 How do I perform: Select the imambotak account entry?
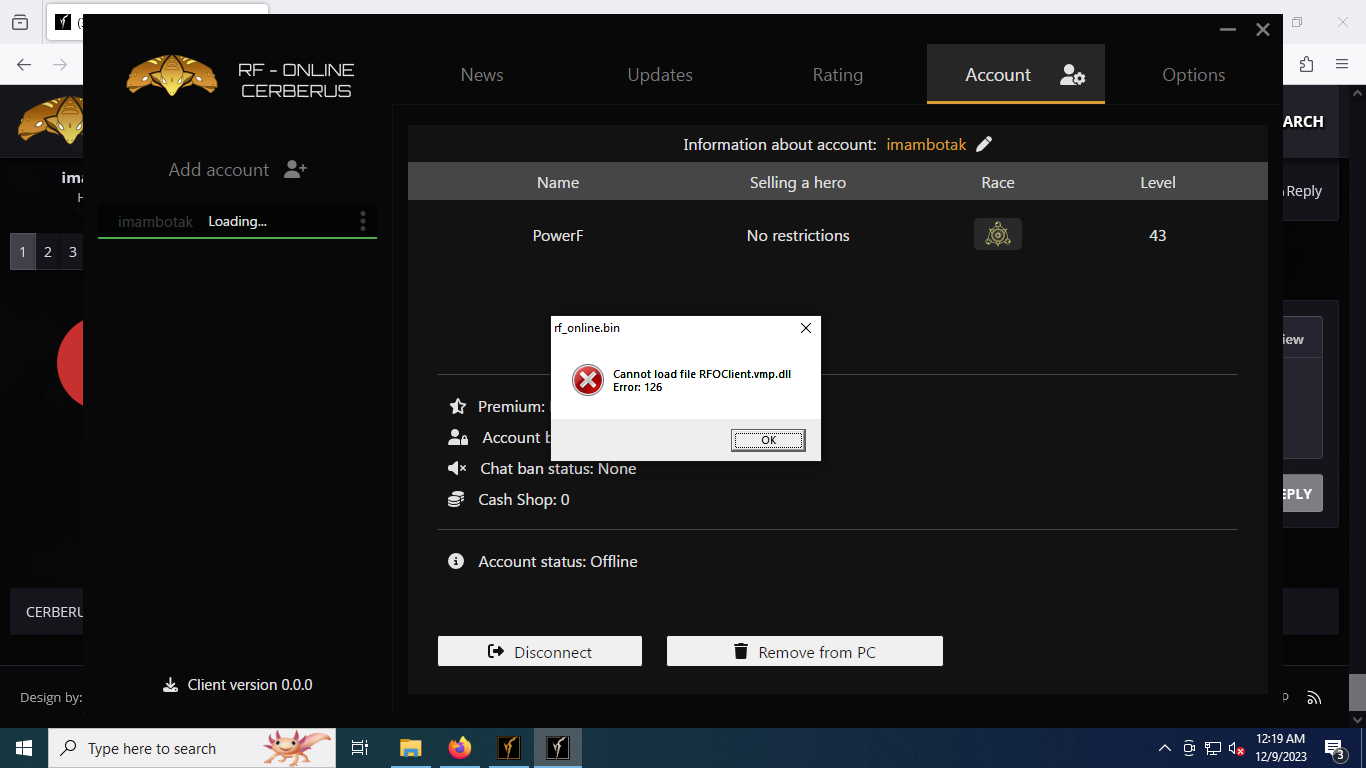[237, 221]
